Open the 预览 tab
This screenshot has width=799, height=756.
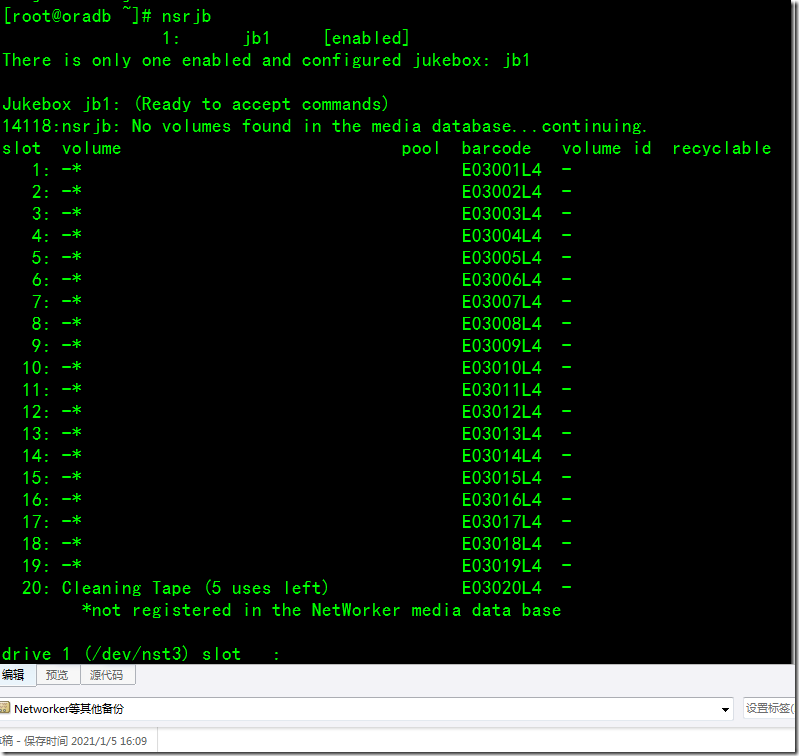tap(57, 675)
